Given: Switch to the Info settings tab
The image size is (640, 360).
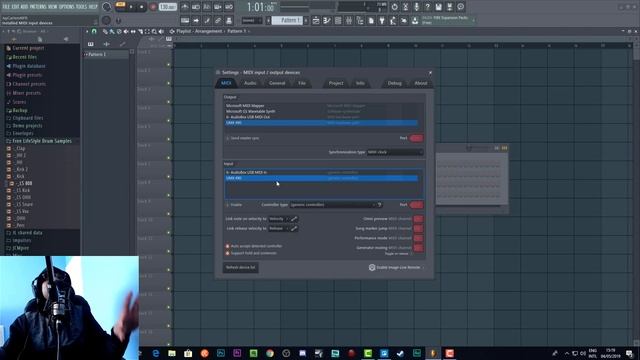Looking at the screenshot, I should coord(360,83).
